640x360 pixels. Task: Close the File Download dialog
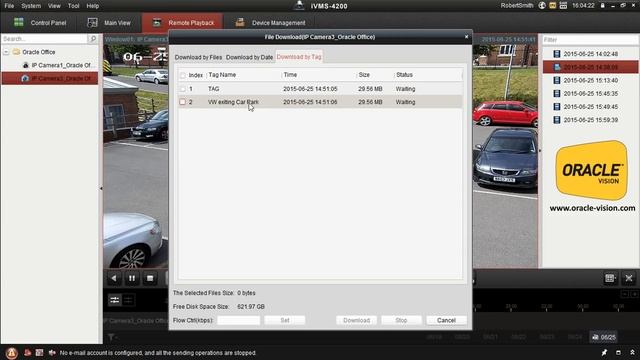tap(467, 37)
